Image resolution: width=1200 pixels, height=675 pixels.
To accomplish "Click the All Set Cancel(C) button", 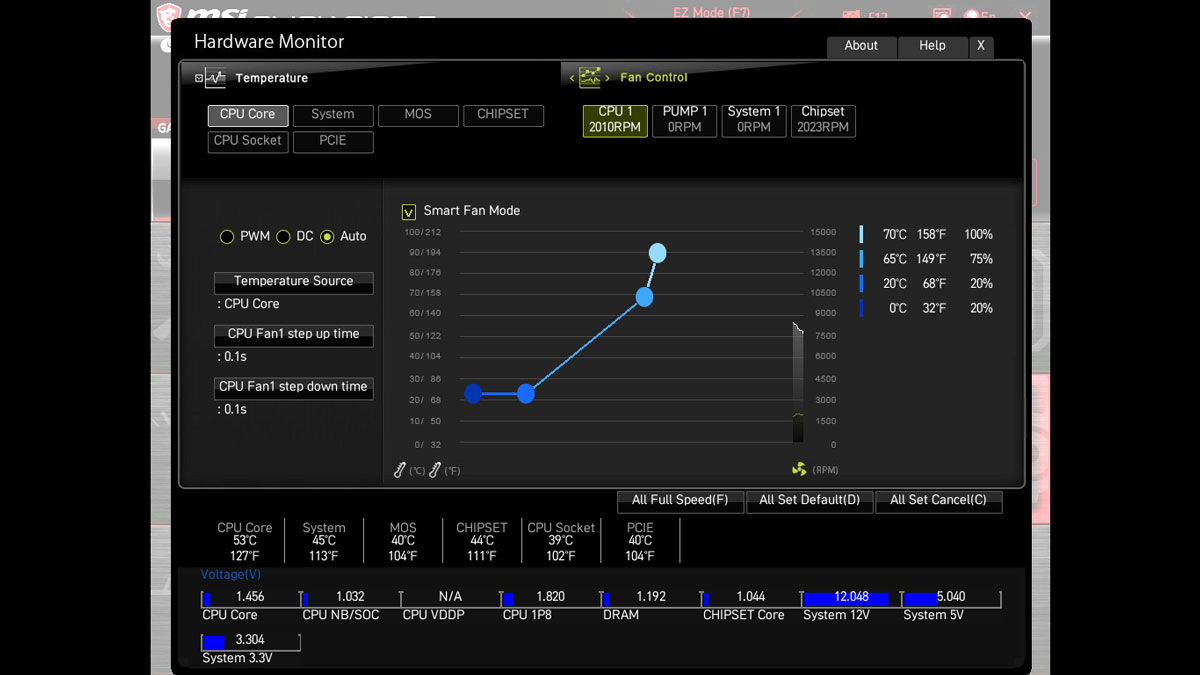I will 938,501.
